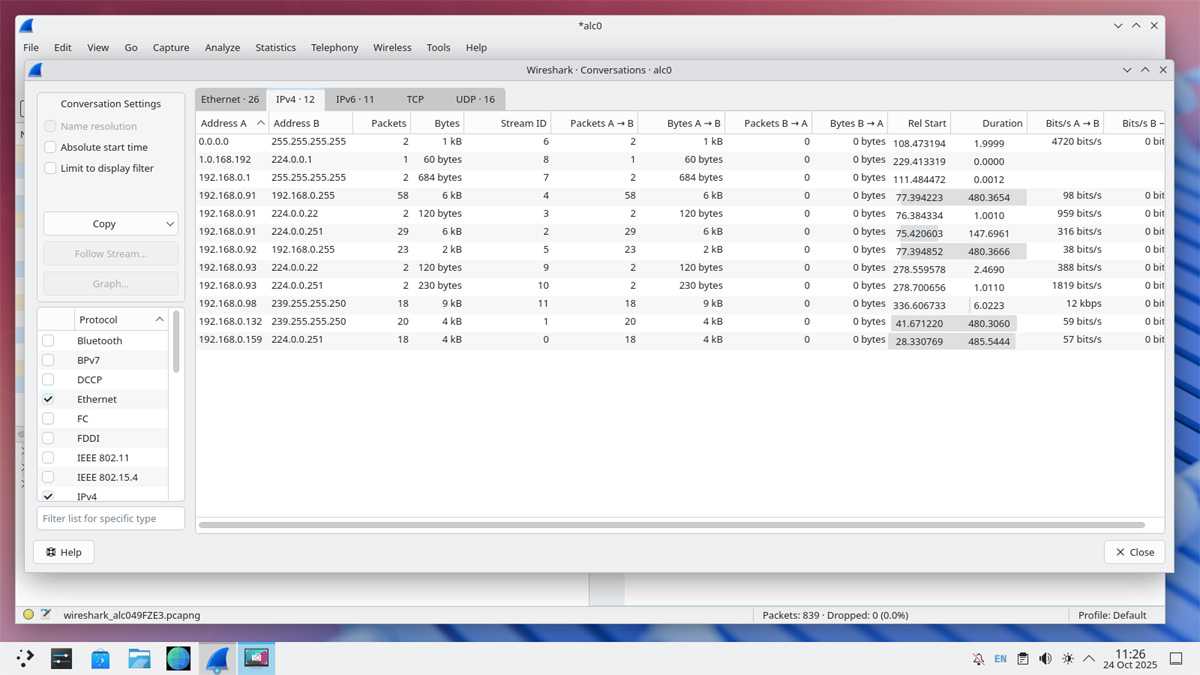The width and height of the screenshot is (1200, 675).
Task: Open capture file properties icon in status bar
Action: 46,615
